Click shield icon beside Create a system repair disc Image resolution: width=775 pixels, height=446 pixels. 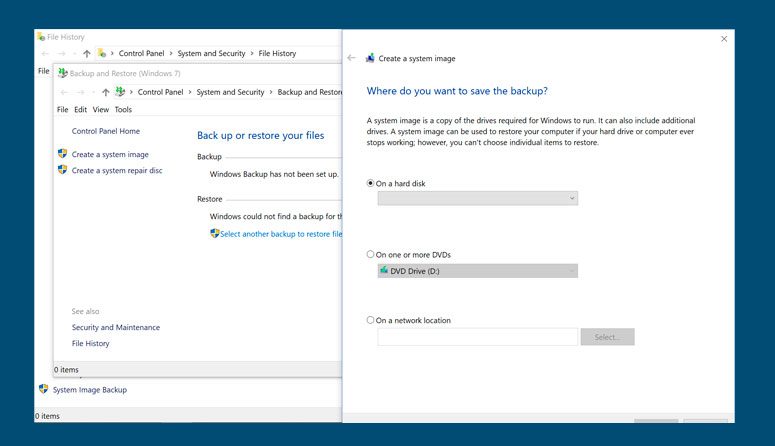click(x=62, y=170)
